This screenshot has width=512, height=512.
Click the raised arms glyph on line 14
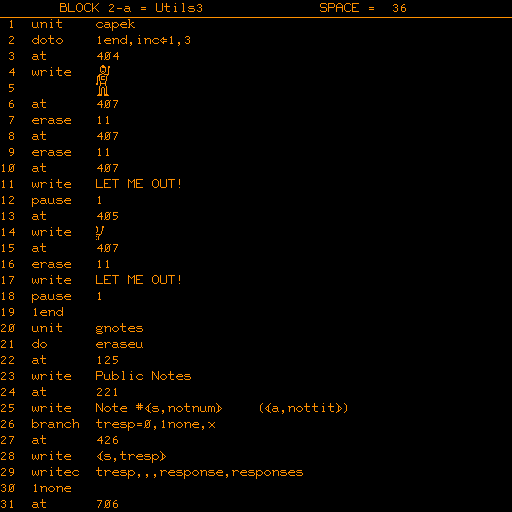pyautogui.click(x=100, y=233)
